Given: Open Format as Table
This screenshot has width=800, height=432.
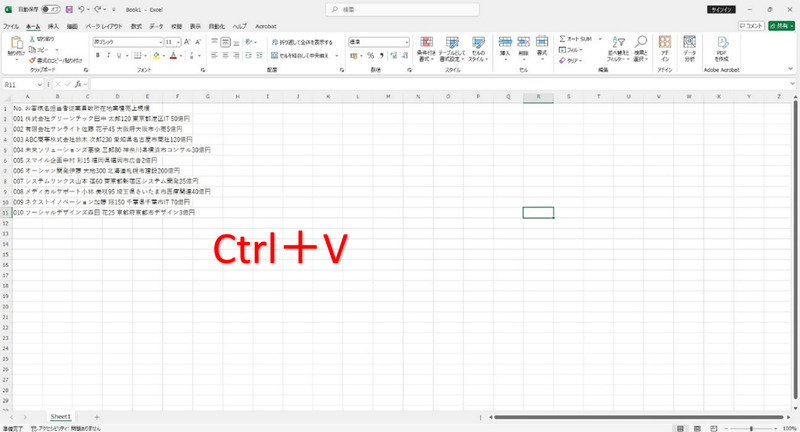Looking at the screenshot, I should 452,49.
